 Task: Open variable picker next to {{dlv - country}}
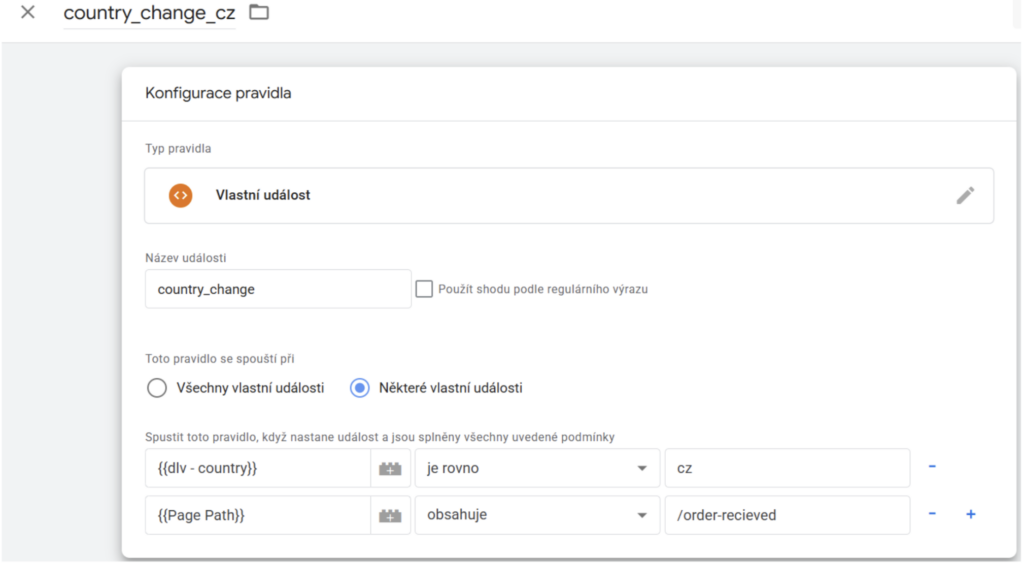(x=390, y=467)
